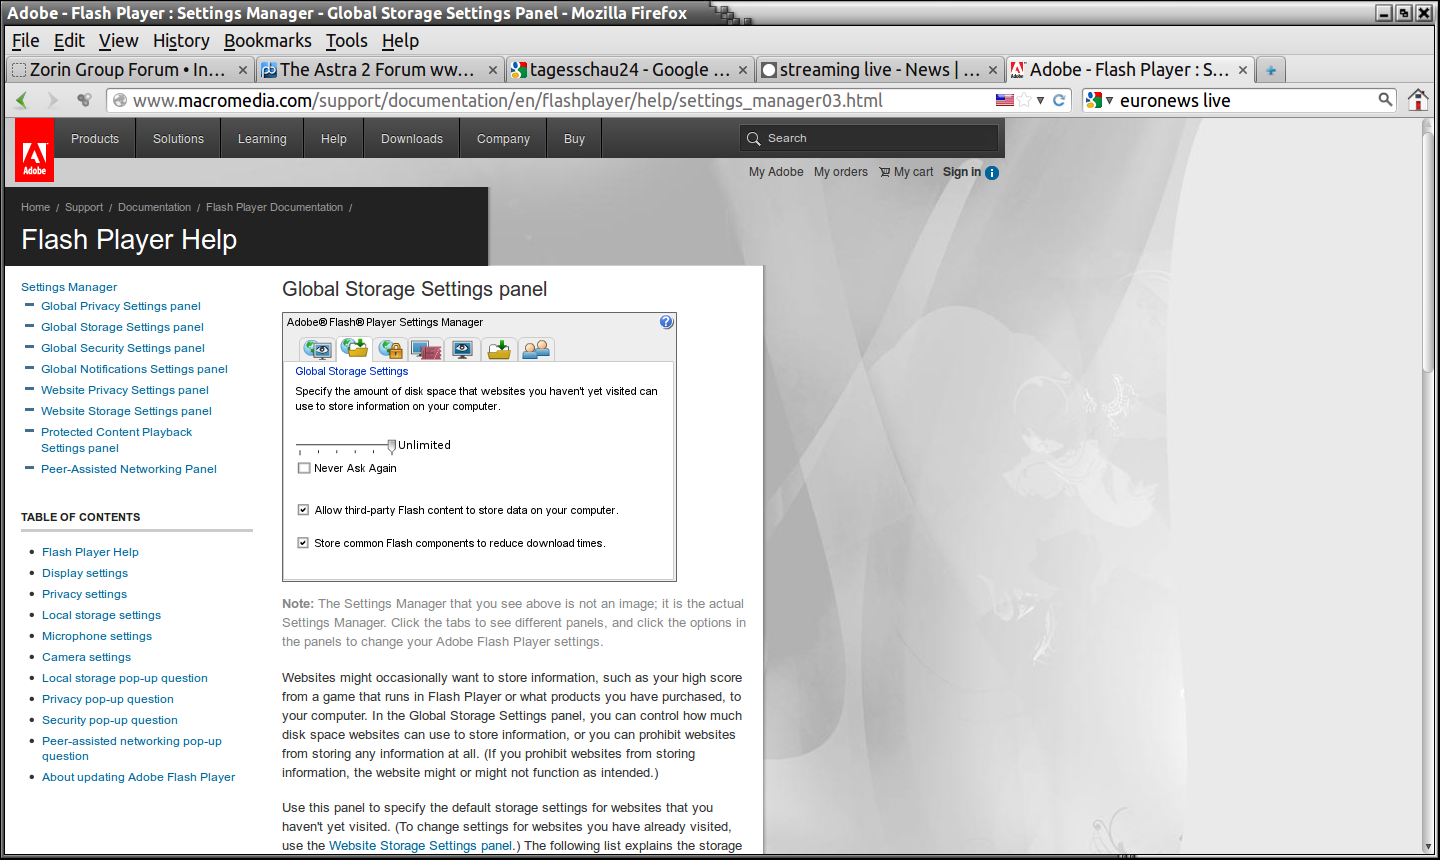The width and height of the screenshot is (1440, 860).
Task: Open the search engine dropdown arrow
Action: [x=1109, y=100]
